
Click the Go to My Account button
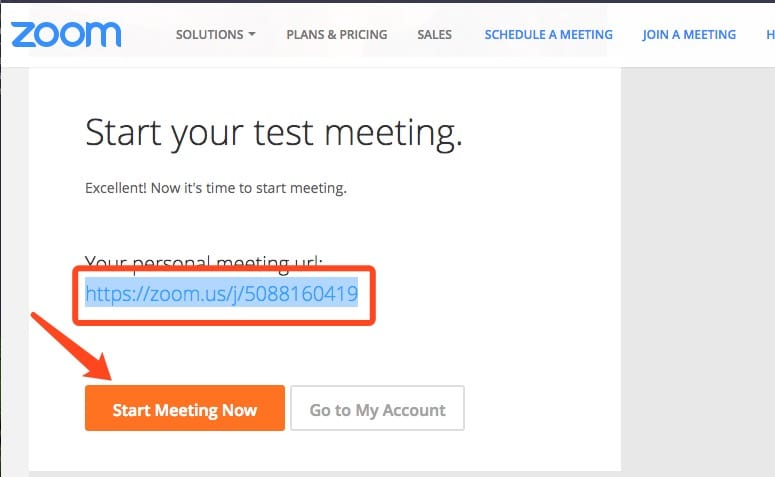click(377, 409)
